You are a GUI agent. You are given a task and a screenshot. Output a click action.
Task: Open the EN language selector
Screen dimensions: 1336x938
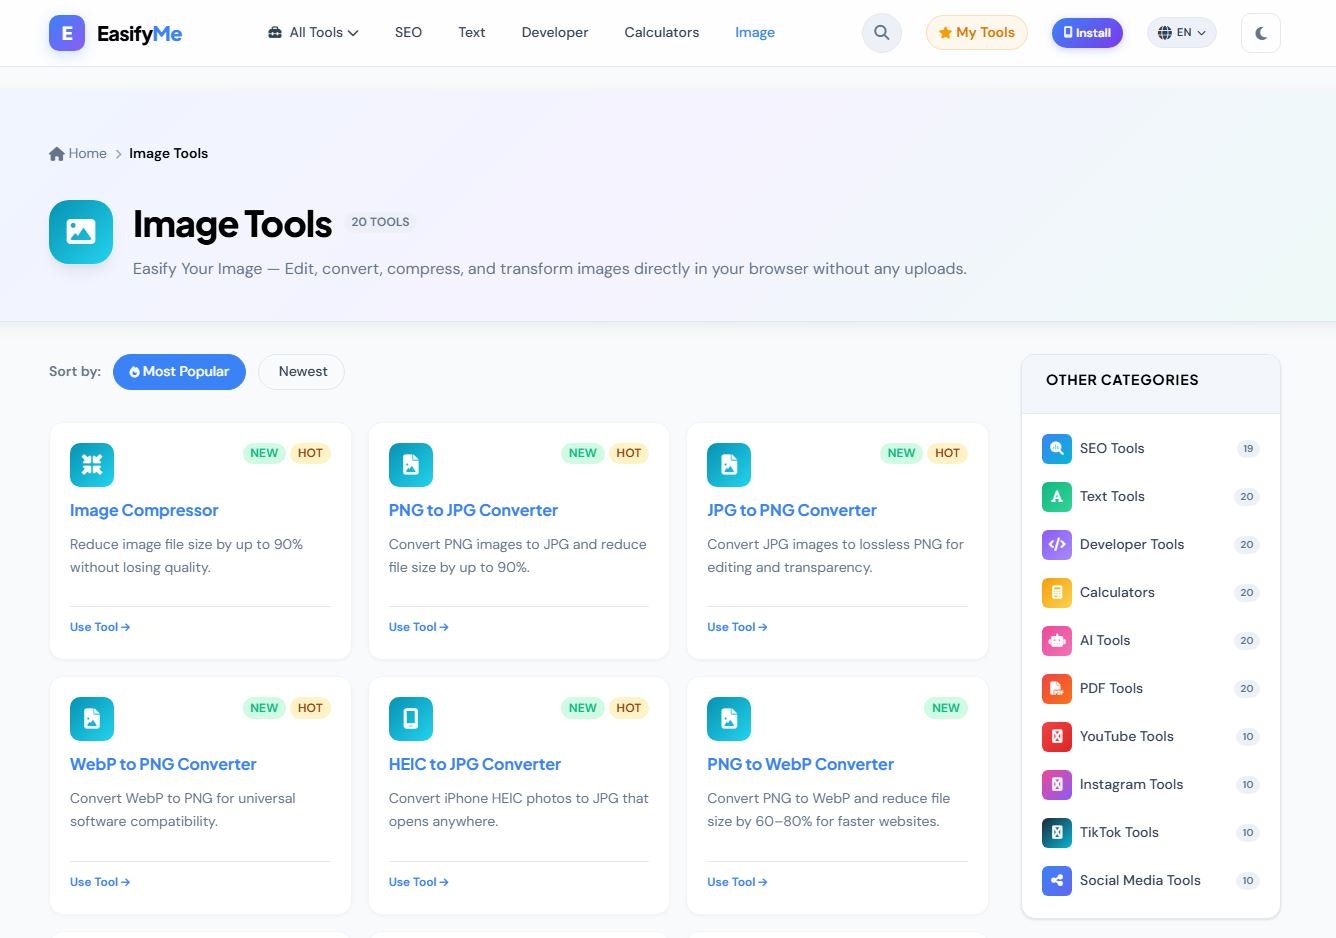pyautogui.click(x=1182, y=33)
